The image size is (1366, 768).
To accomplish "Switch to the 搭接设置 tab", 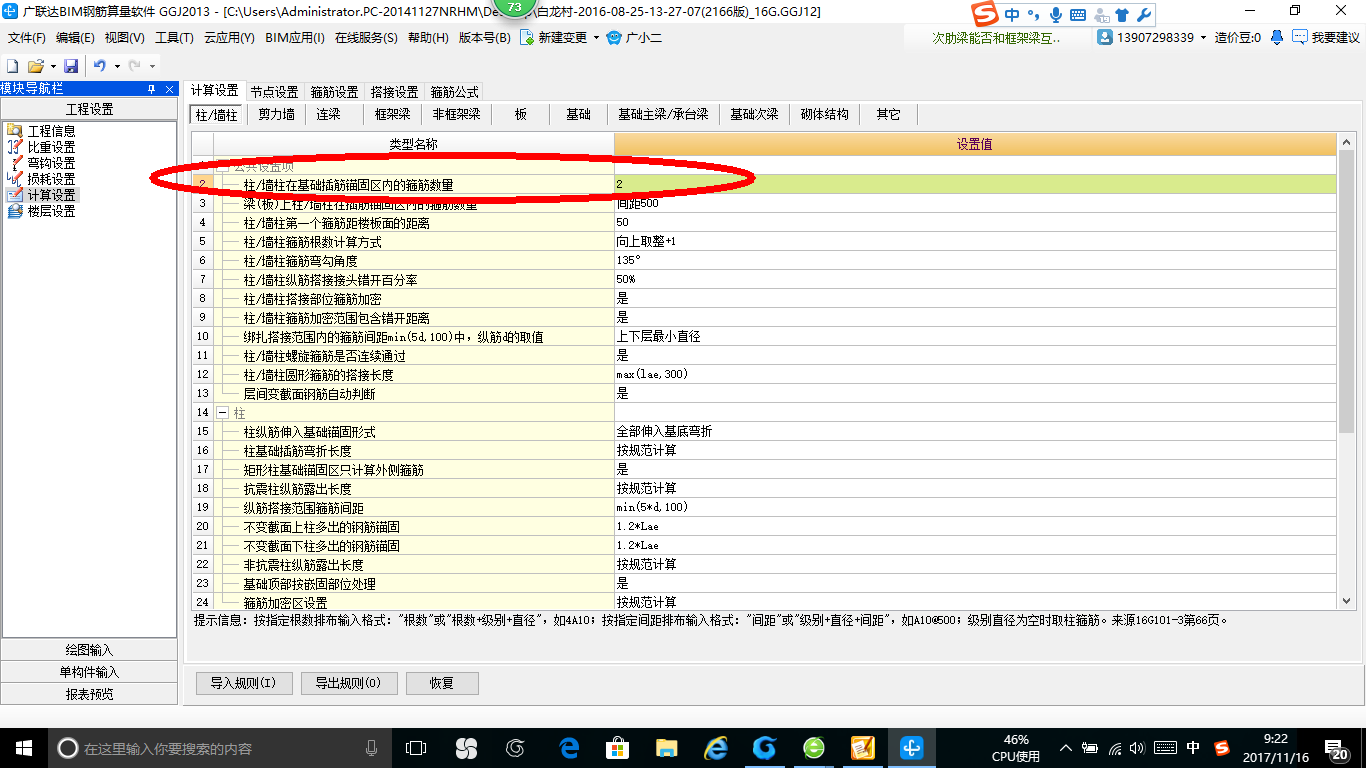I will (x=394, y=92).
